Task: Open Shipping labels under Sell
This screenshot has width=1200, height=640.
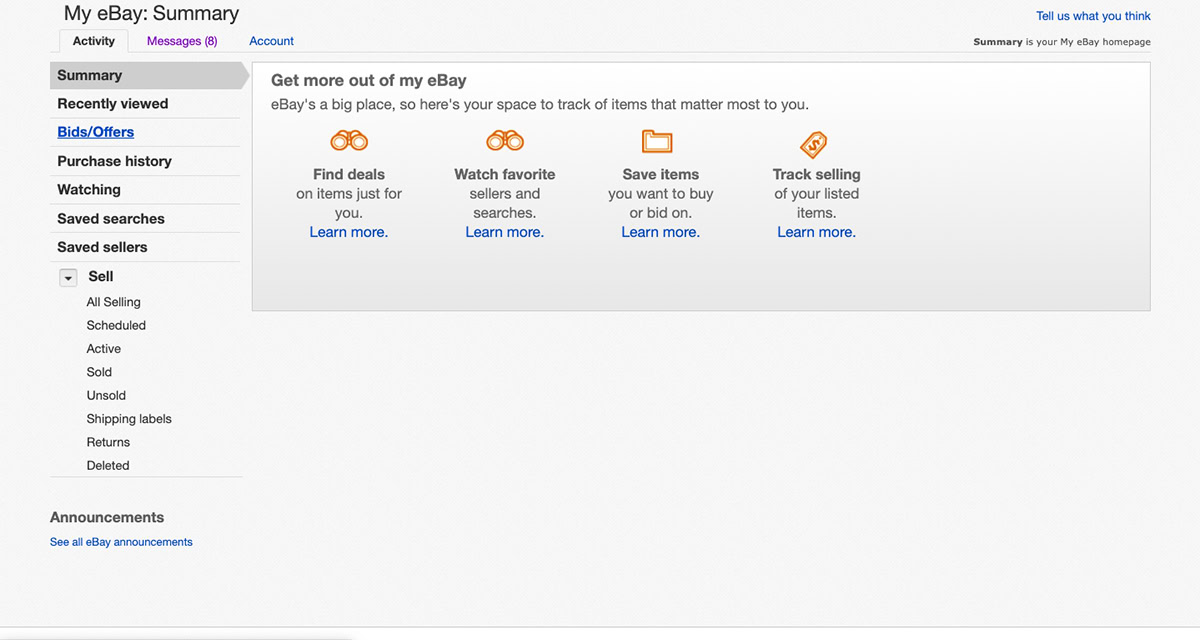Action: tap(129, 419)
